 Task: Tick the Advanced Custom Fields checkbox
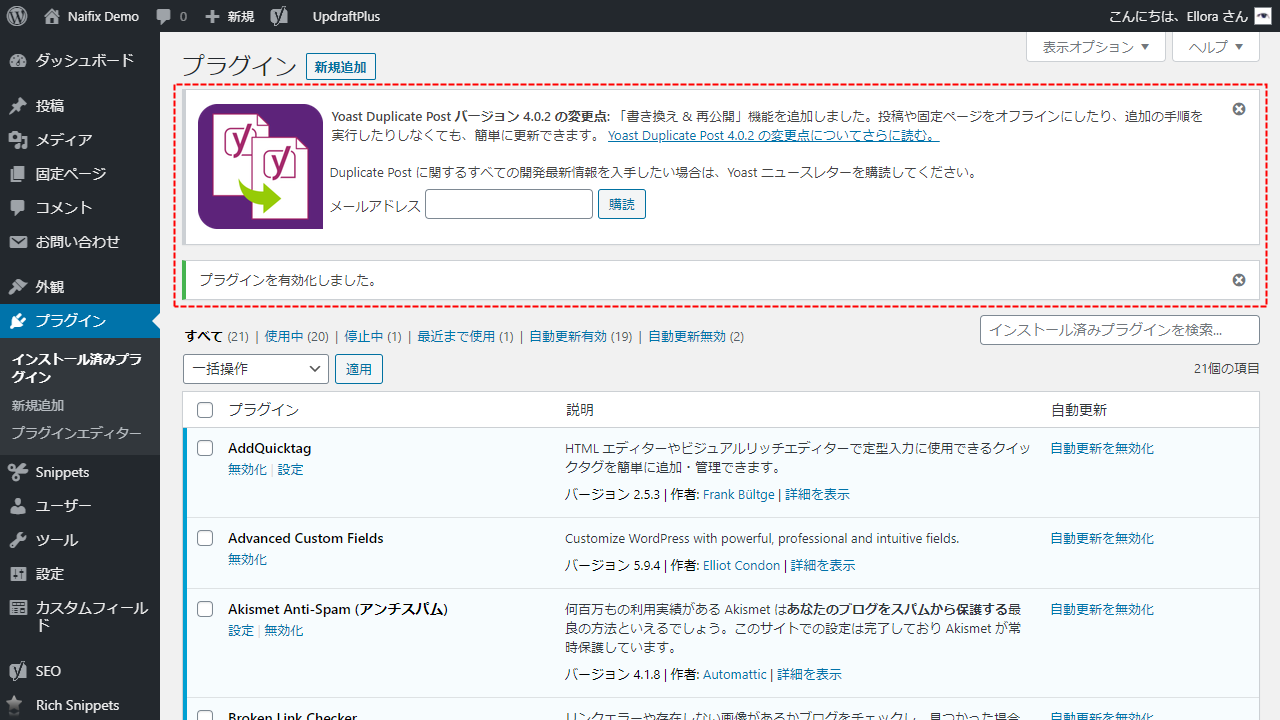pos(205,538)
